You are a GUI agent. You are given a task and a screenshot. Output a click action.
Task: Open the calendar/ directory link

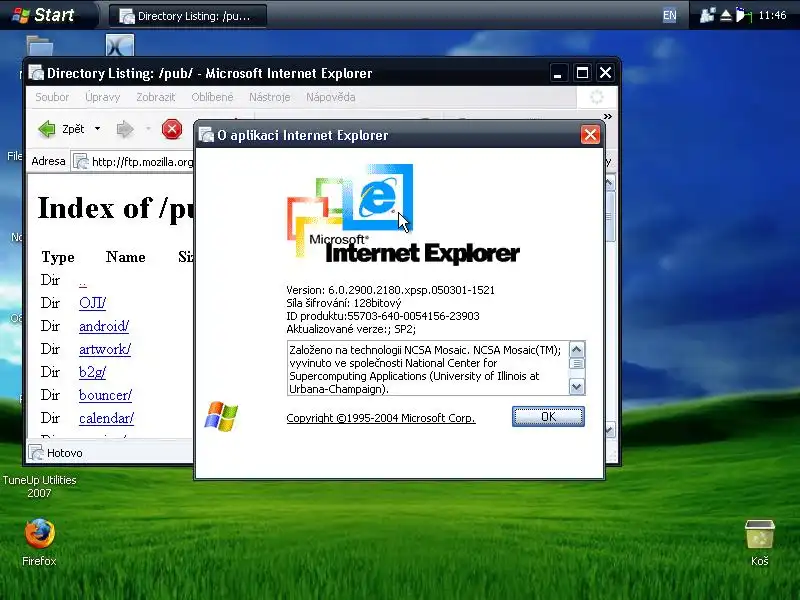click(x=106, y=418)
